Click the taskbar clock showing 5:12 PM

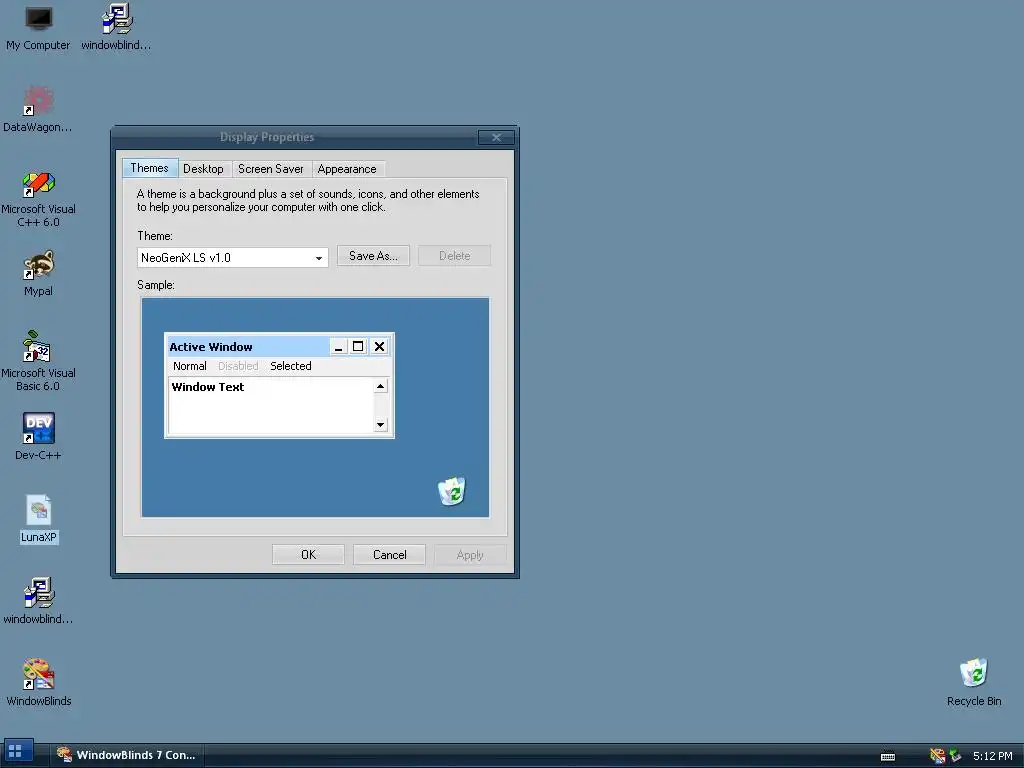[993, 756]
